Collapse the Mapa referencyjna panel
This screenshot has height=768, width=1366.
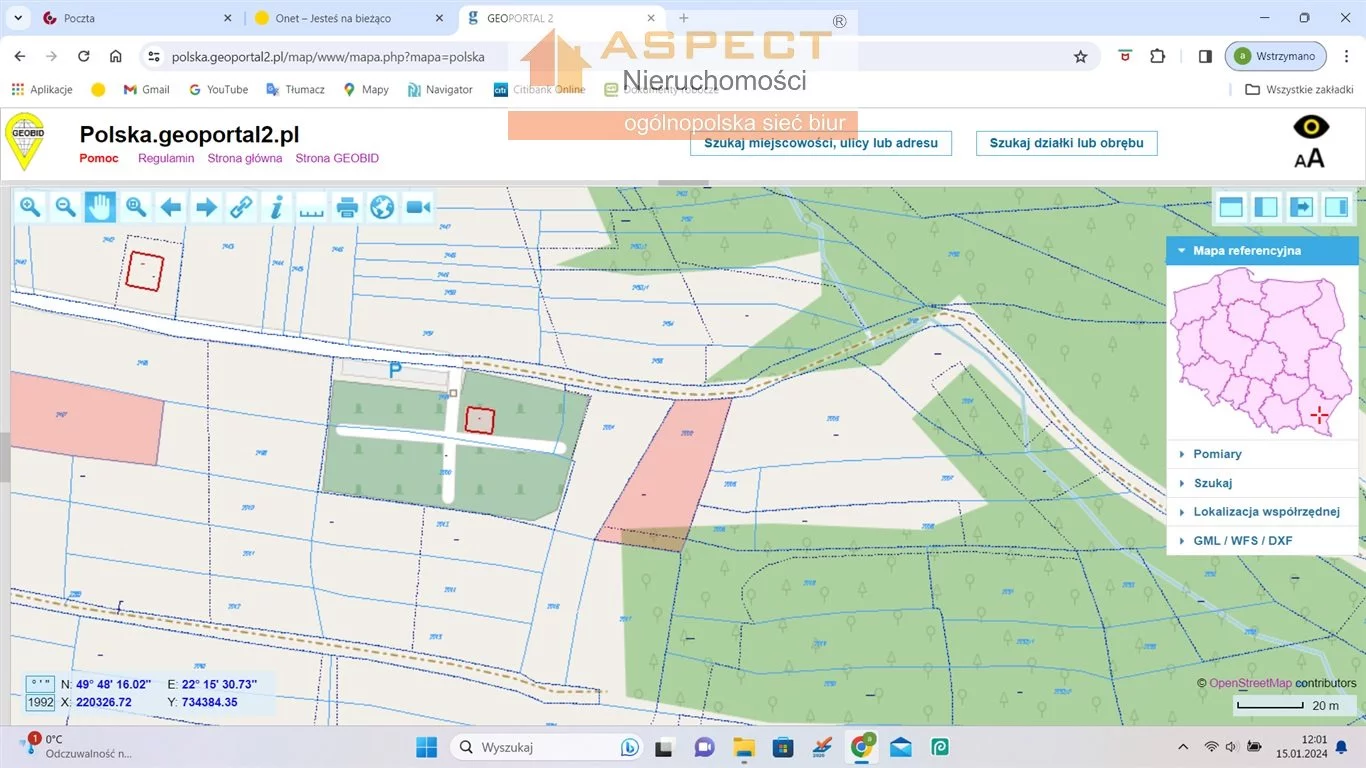1262,250
